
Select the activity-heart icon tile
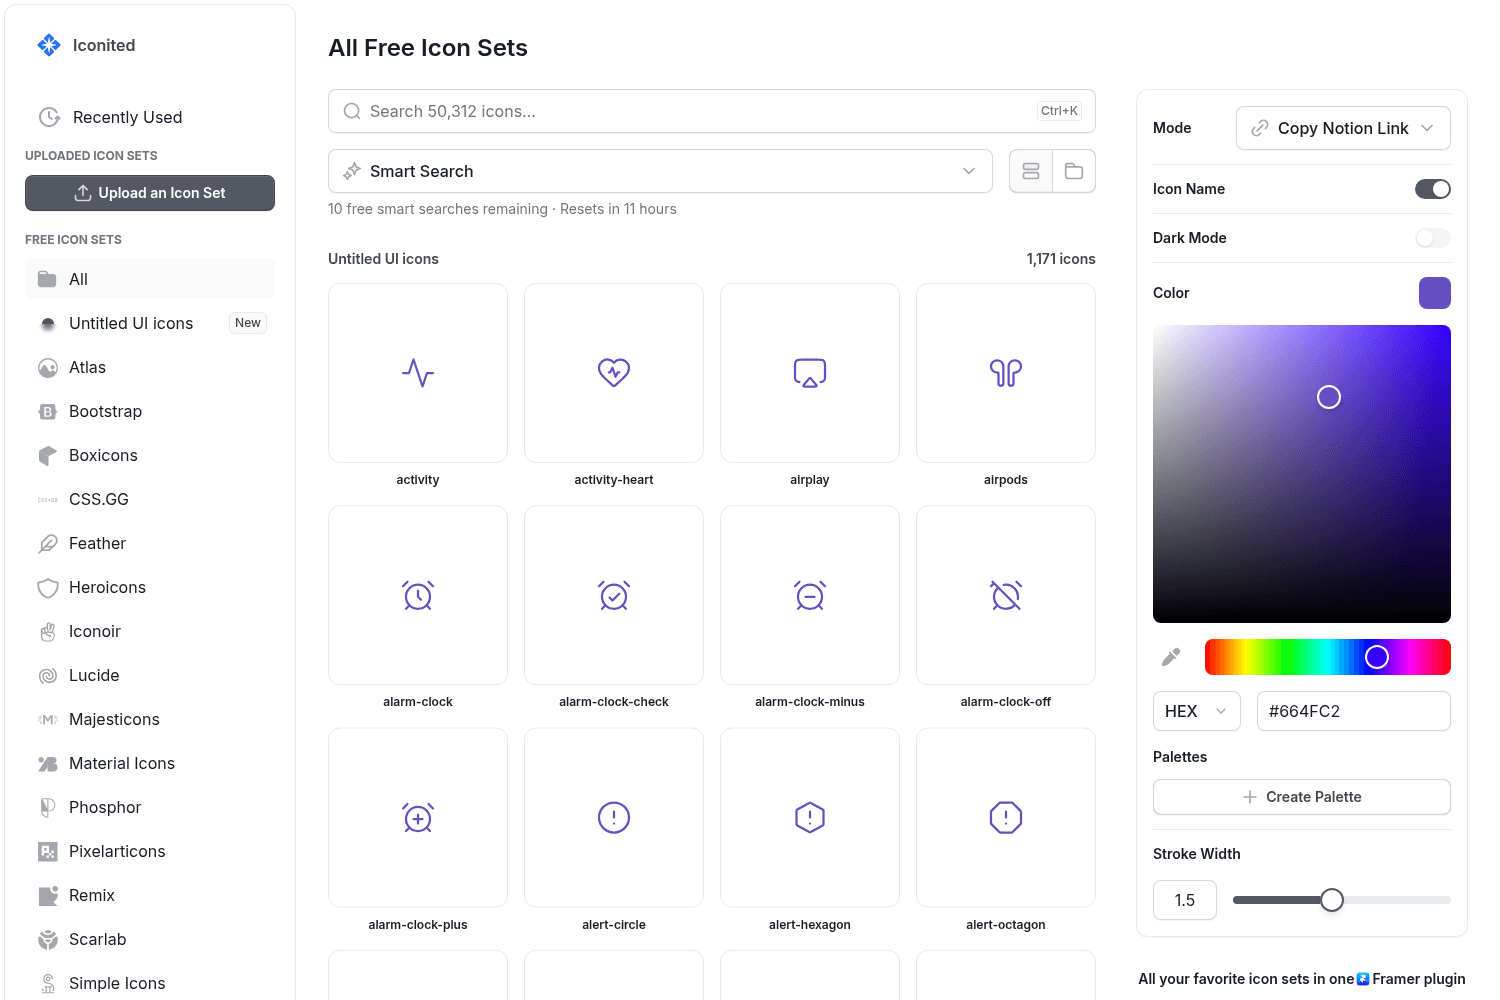[x=614, y=373]
